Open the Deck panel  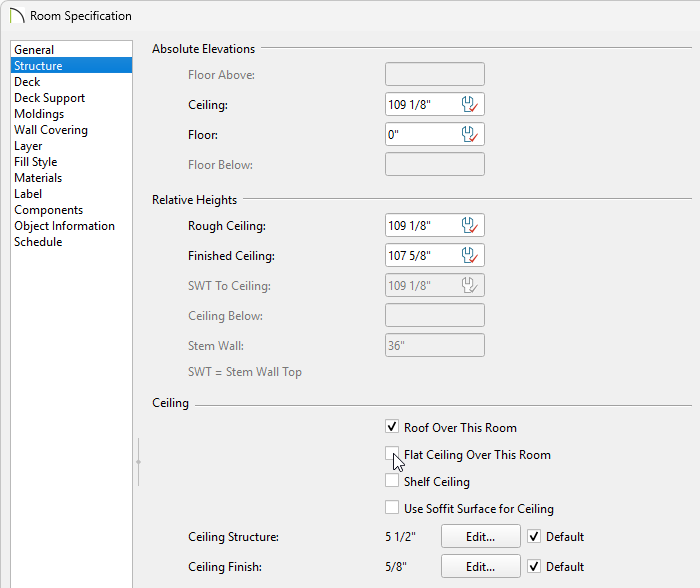[x=71, y=82]
